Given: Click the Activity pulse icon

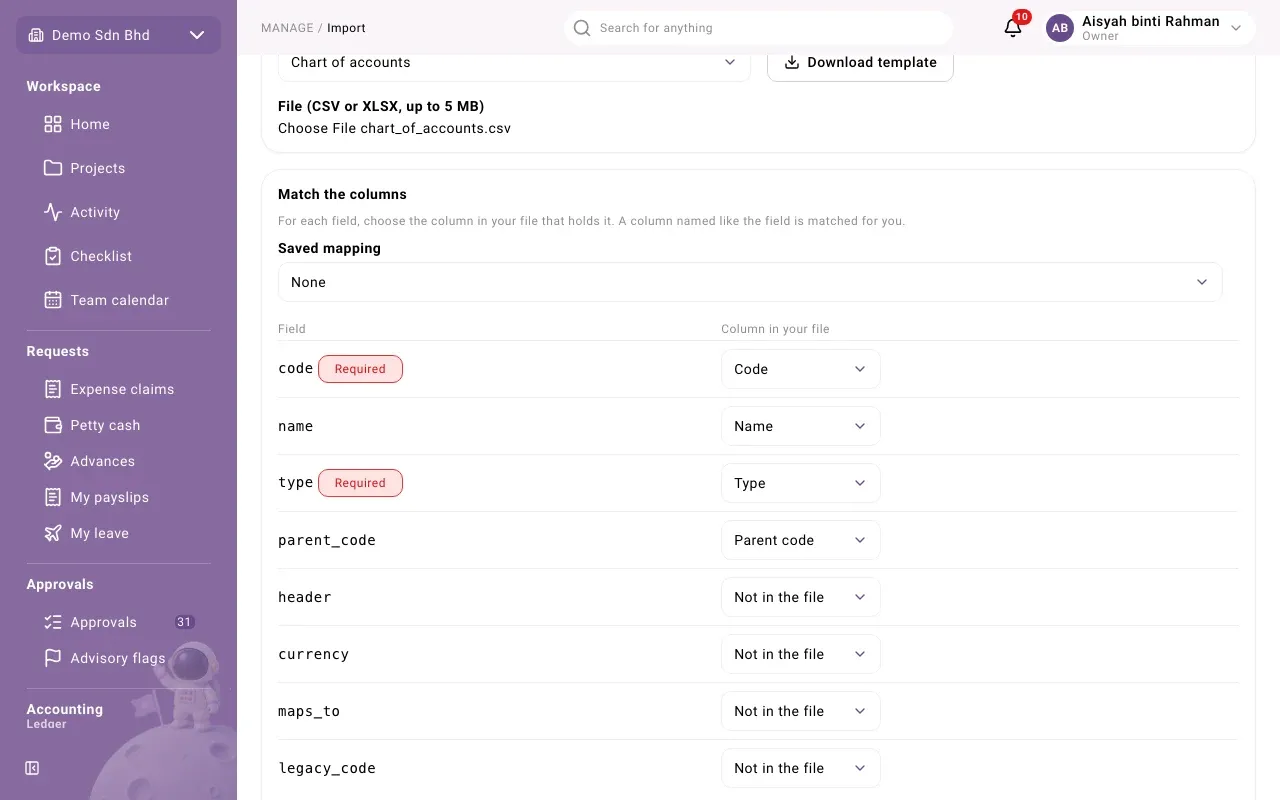Looking at the screenshot, I should click(53, 212).
